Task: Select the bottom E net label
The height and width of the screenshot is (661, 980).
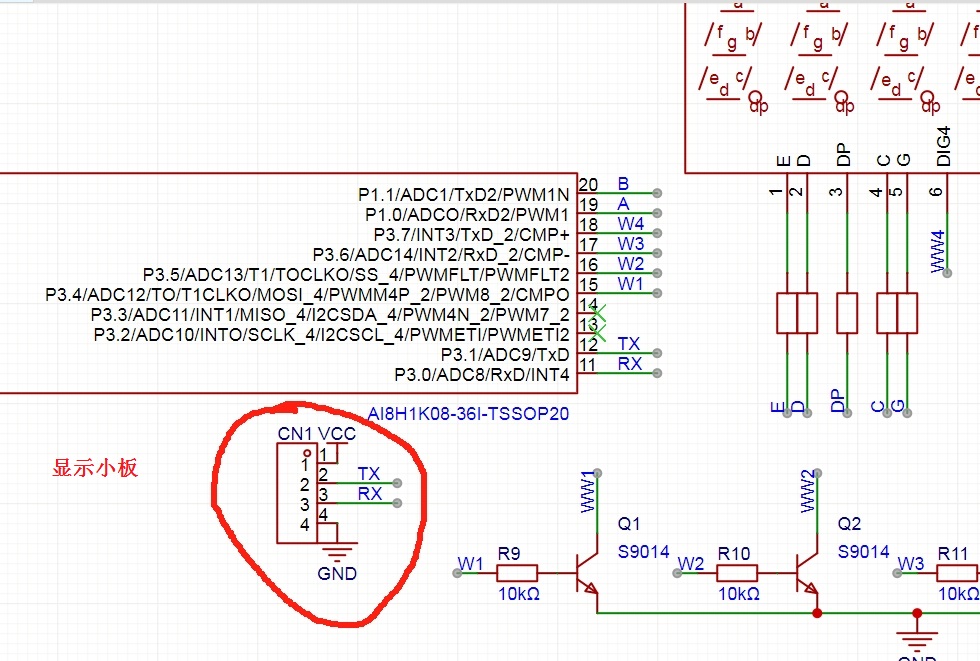Action: coord(778,407)
